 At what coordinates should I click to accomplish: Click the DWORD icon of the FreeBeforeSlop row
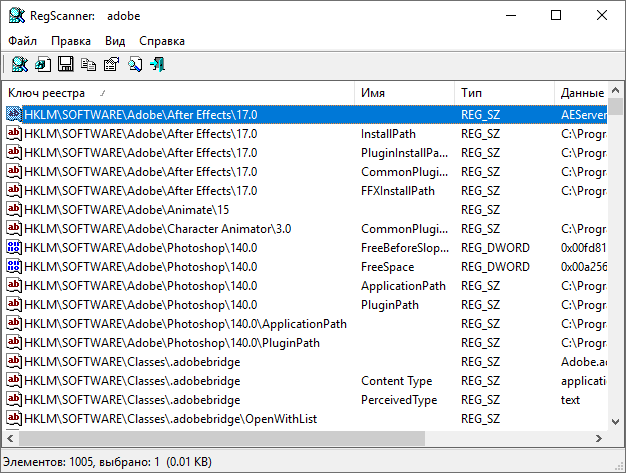14,248
